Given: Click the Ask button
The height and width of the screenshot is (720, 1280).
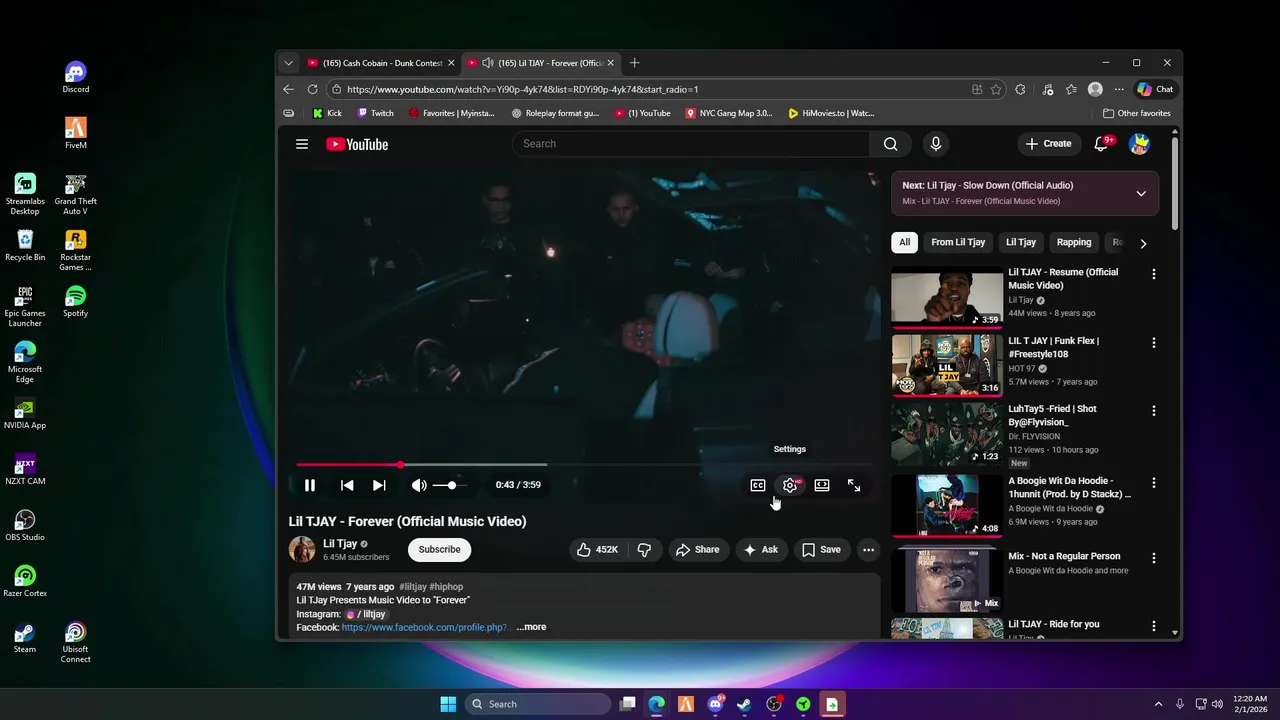Looking at the screenshot, I should [x=760, y=550].
